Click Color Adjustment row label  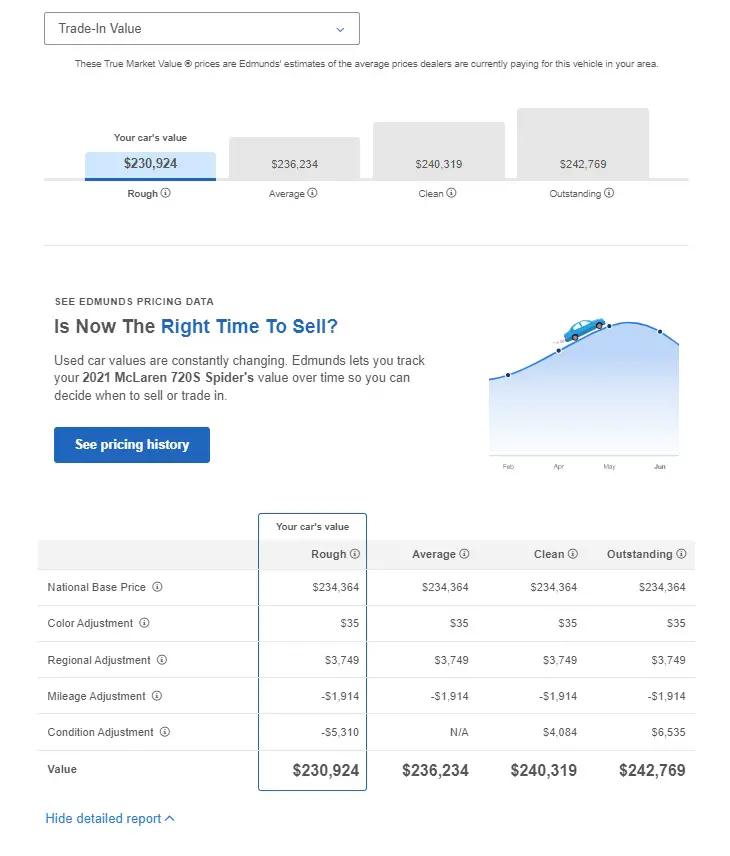click(x=90, y=623)
